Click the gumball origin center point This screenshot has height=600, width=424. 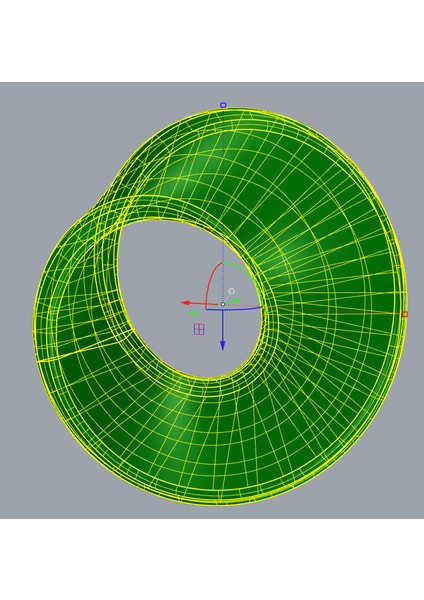click(x=223, y=304)
